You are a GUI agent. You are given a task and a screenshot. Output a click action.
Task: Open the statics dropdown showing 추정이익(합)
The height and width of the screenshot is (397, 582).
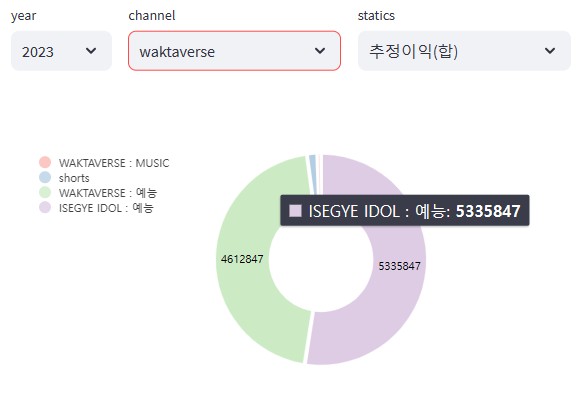point(464,51)
